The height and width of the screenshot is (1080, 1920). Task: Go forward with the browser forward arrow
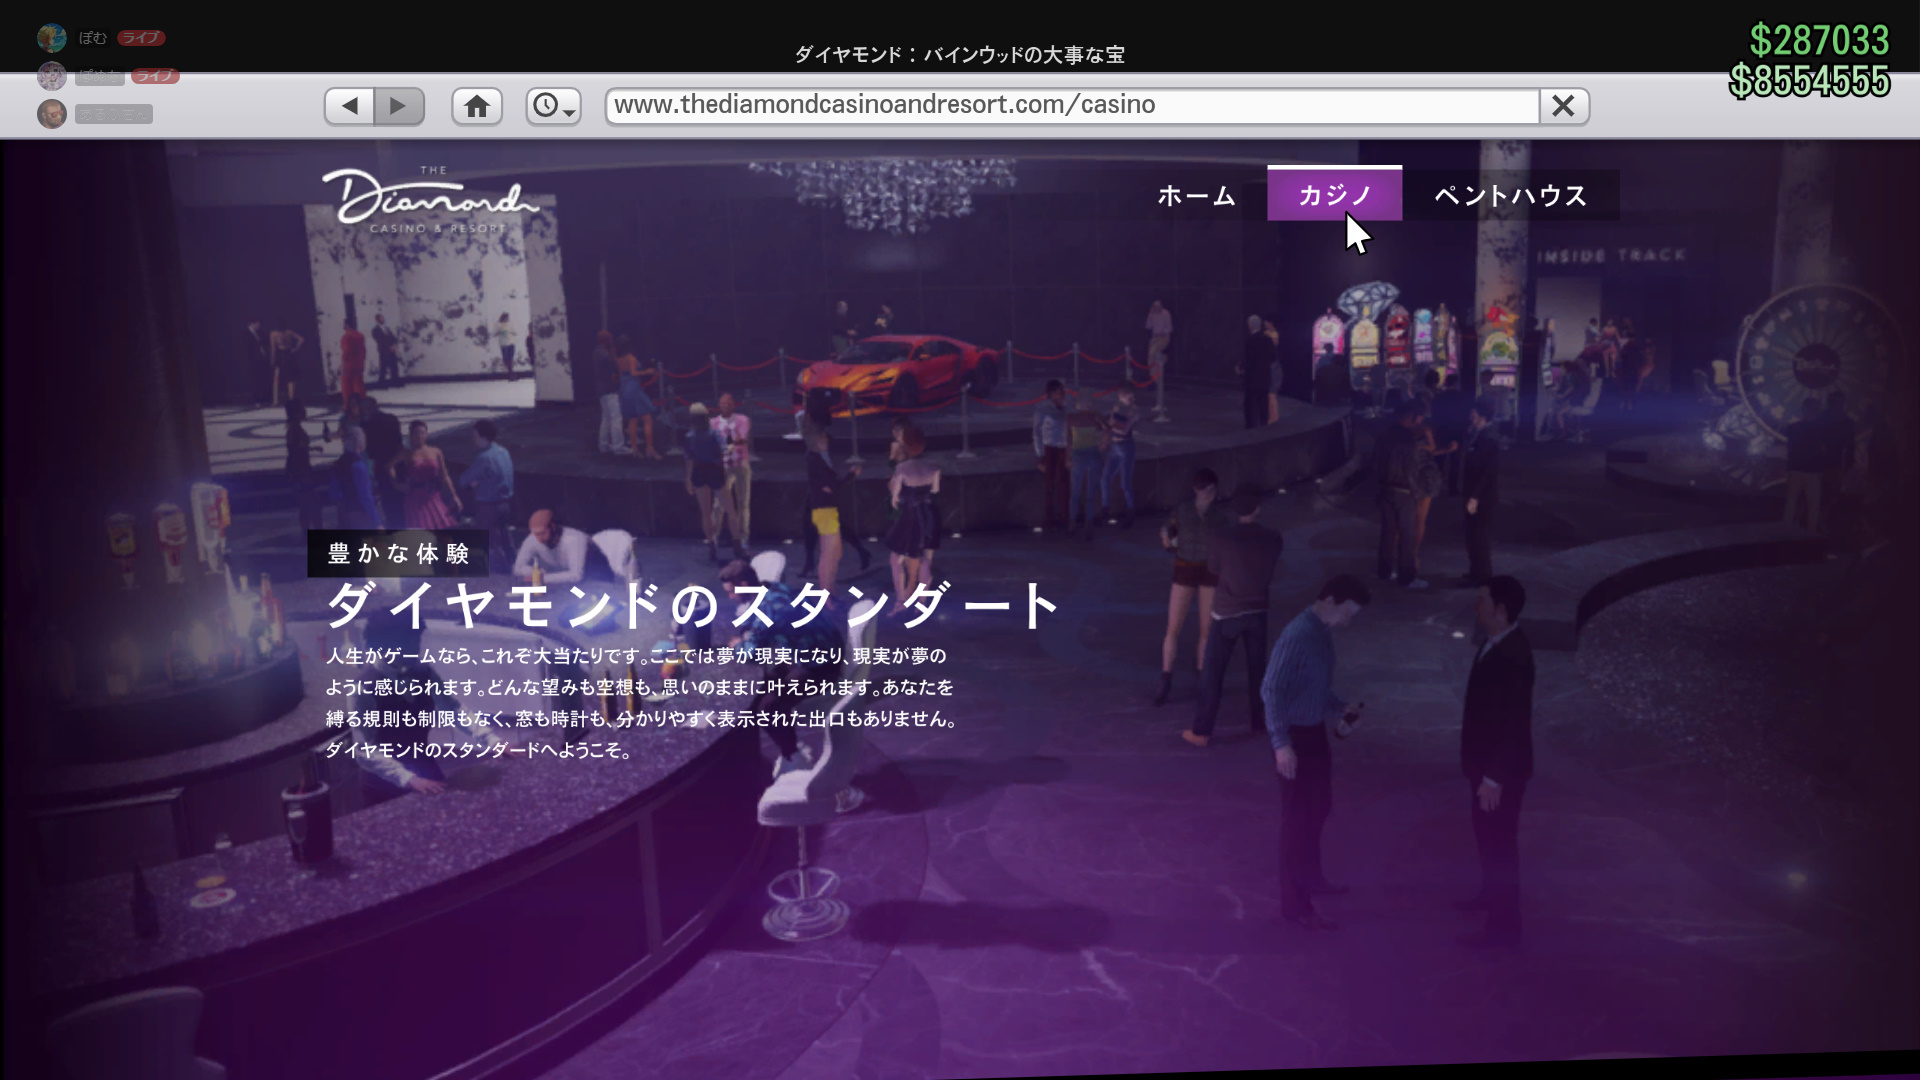[399, 106]
